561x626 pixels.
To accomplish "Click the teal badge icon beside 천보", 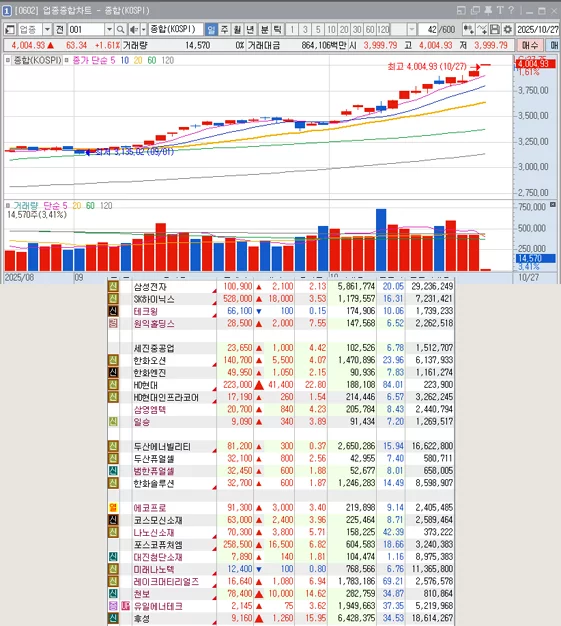I will (113, 594).
